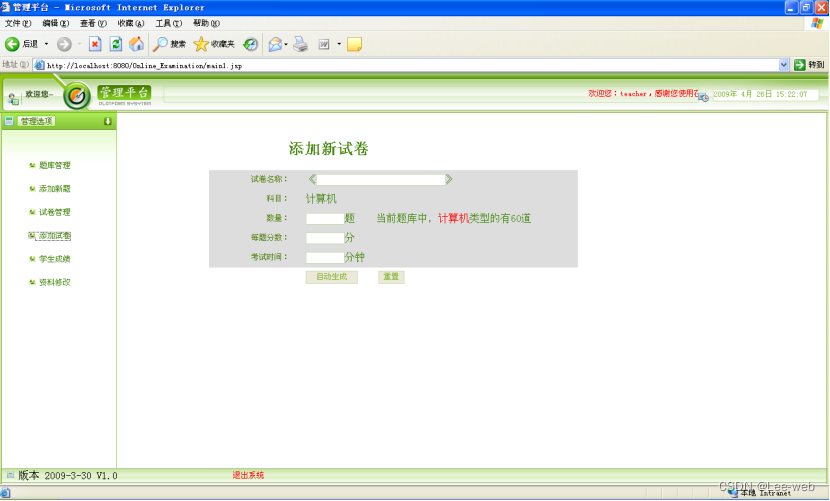Focus the 试卷名称 input field
The width and height of the screenshot is (830, 501).
click(381, 180)
